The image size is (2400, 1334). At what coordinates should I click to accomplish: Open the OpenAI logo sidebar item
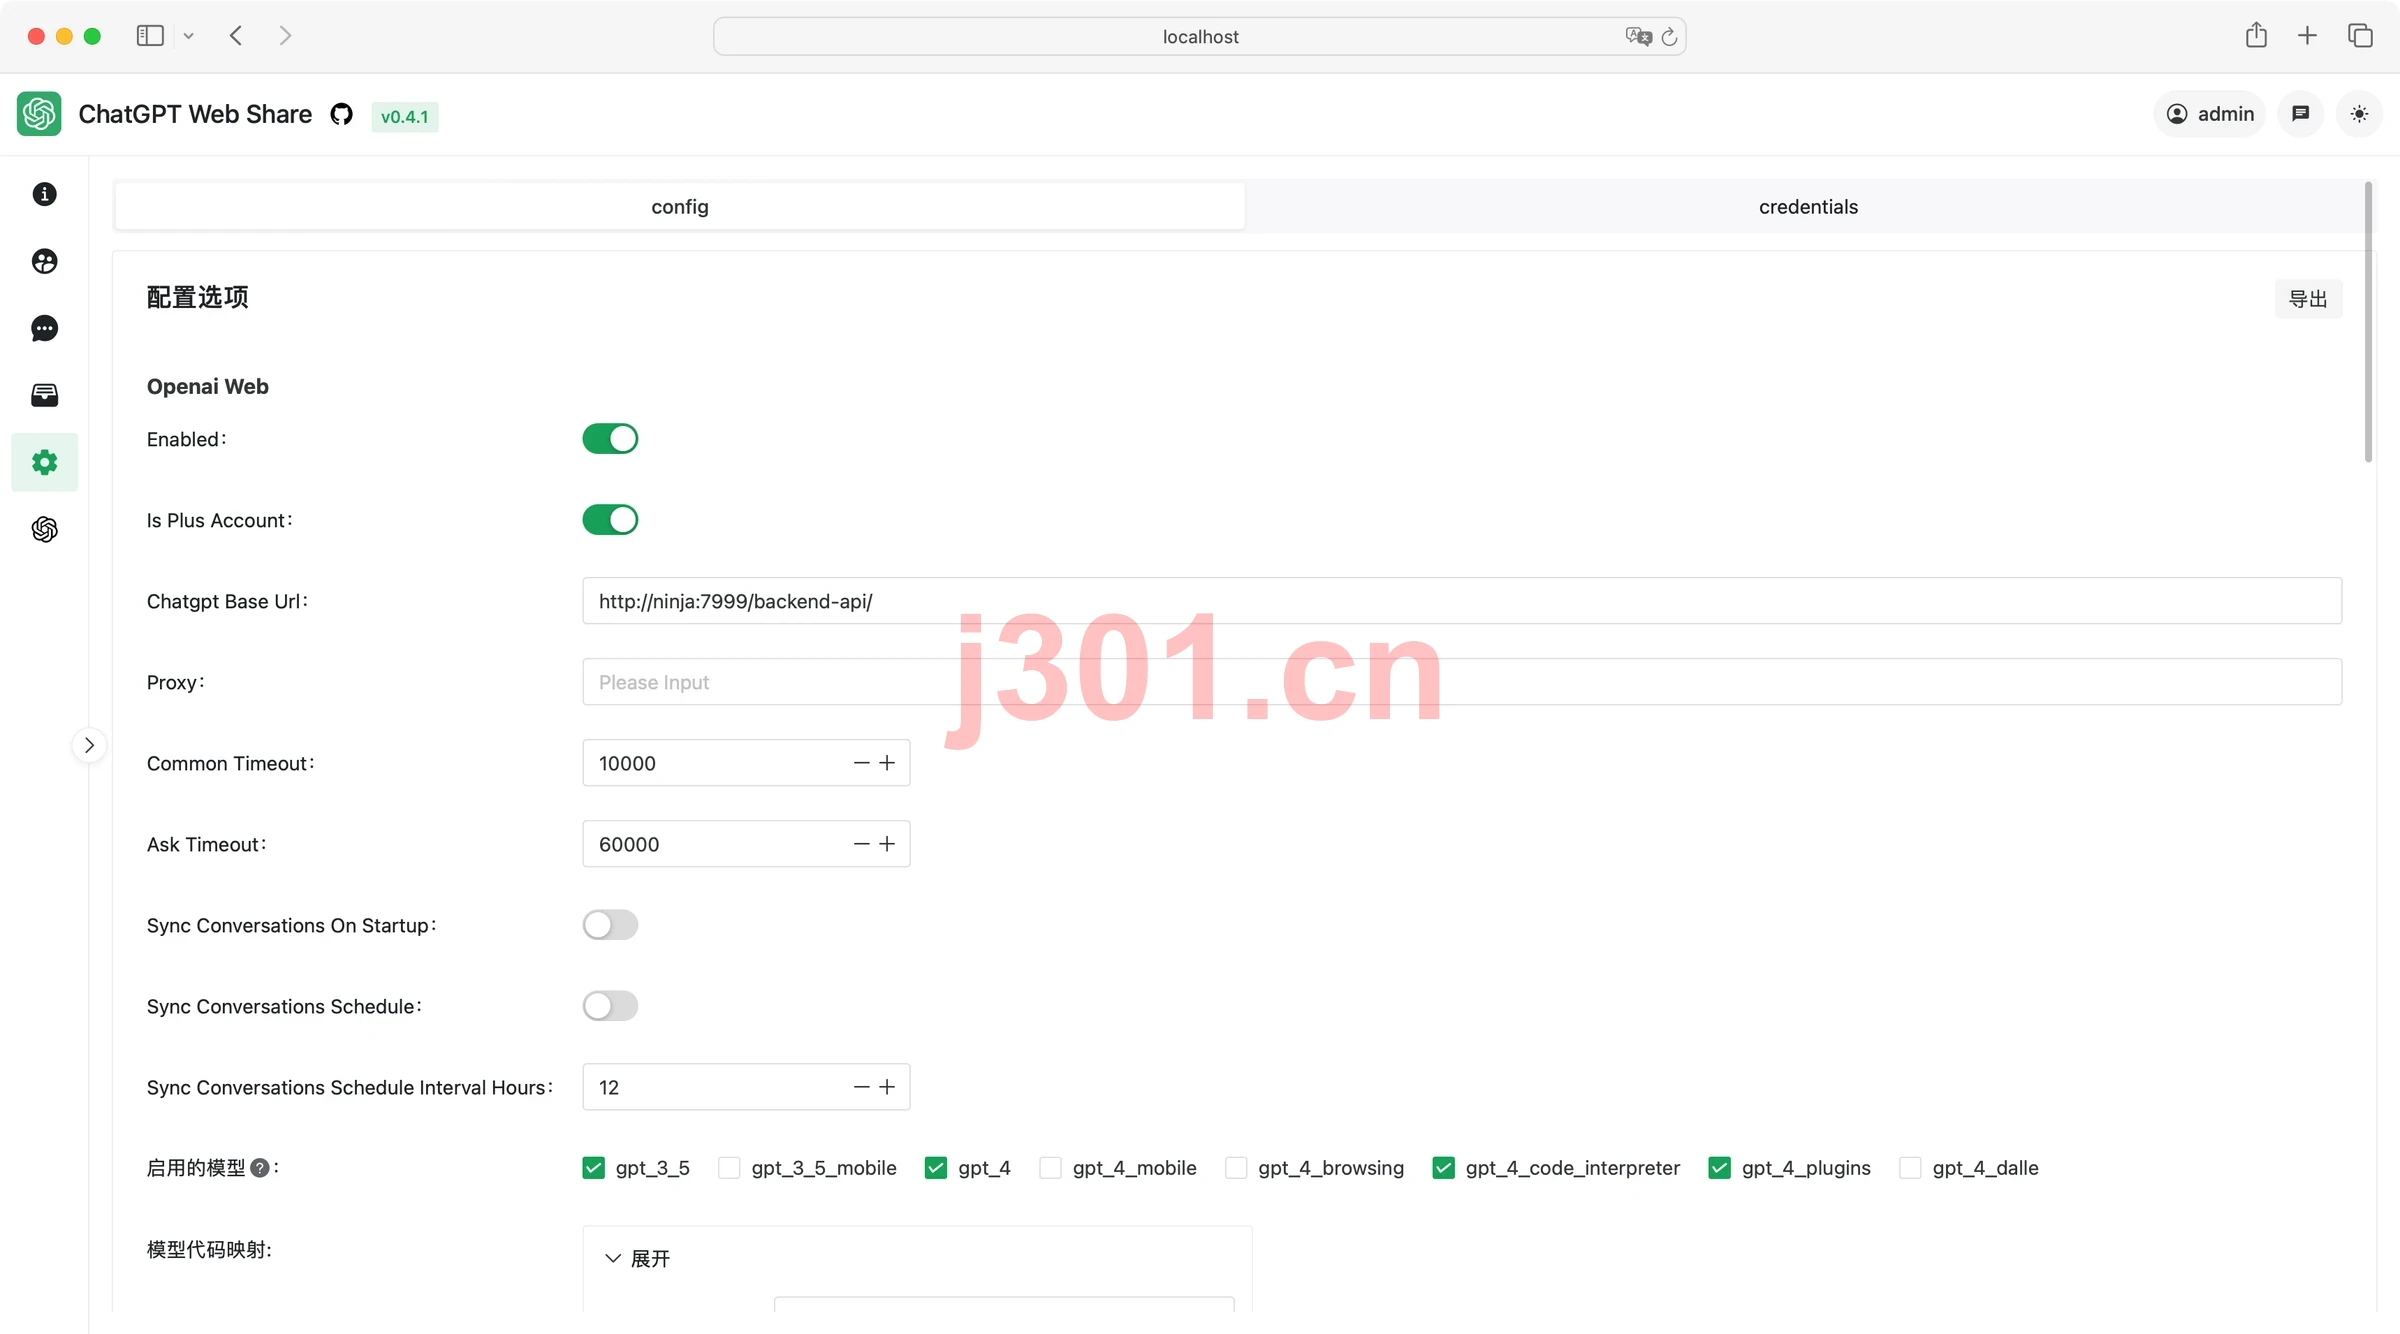(45, 529)
